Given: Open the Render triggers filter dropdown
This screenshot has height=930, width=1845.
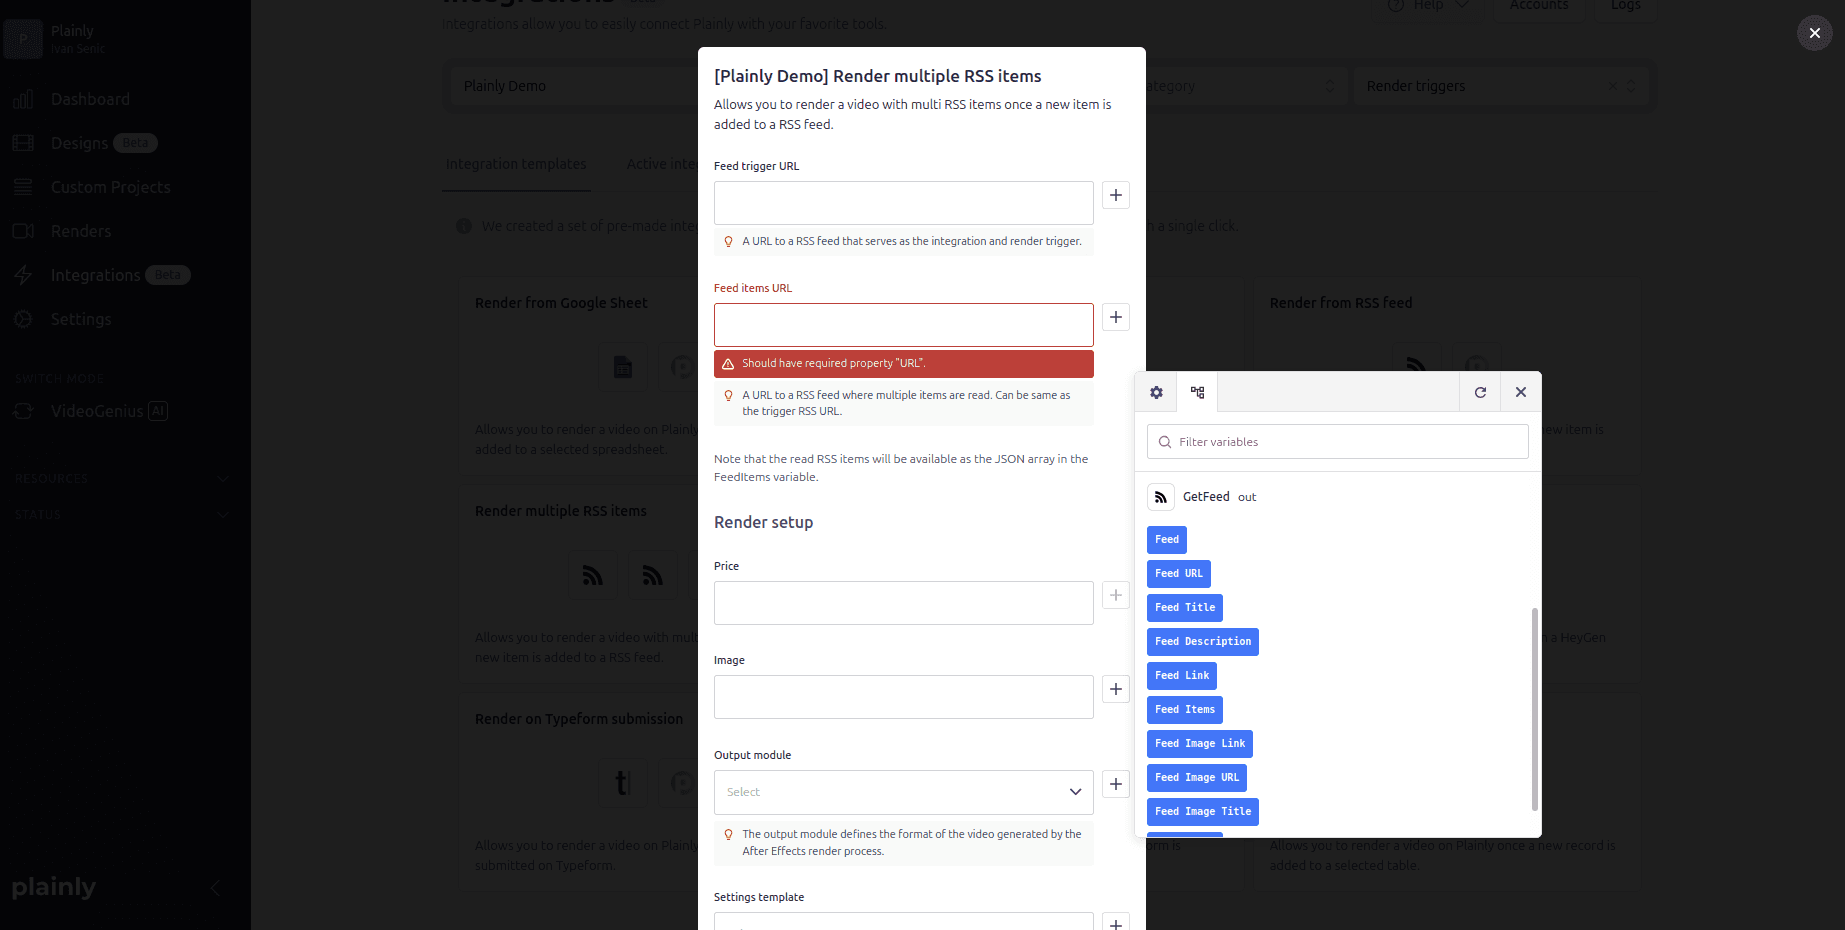Looking at the screenshot, I should point(1500,86).
